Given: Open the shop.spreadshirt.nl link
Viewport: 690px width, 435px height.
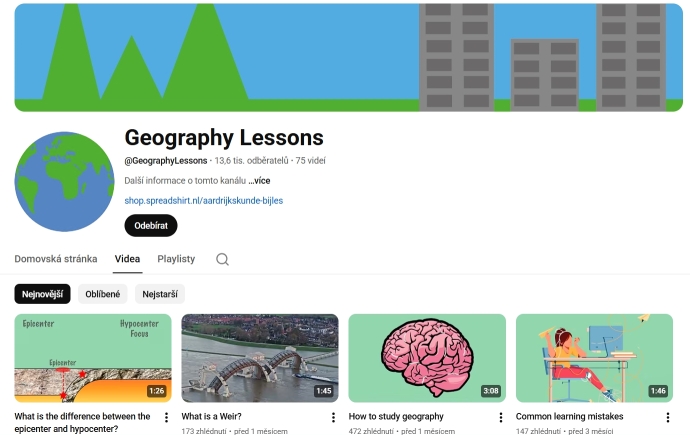Looking at the screenshot, I should [x=204, y=201].
